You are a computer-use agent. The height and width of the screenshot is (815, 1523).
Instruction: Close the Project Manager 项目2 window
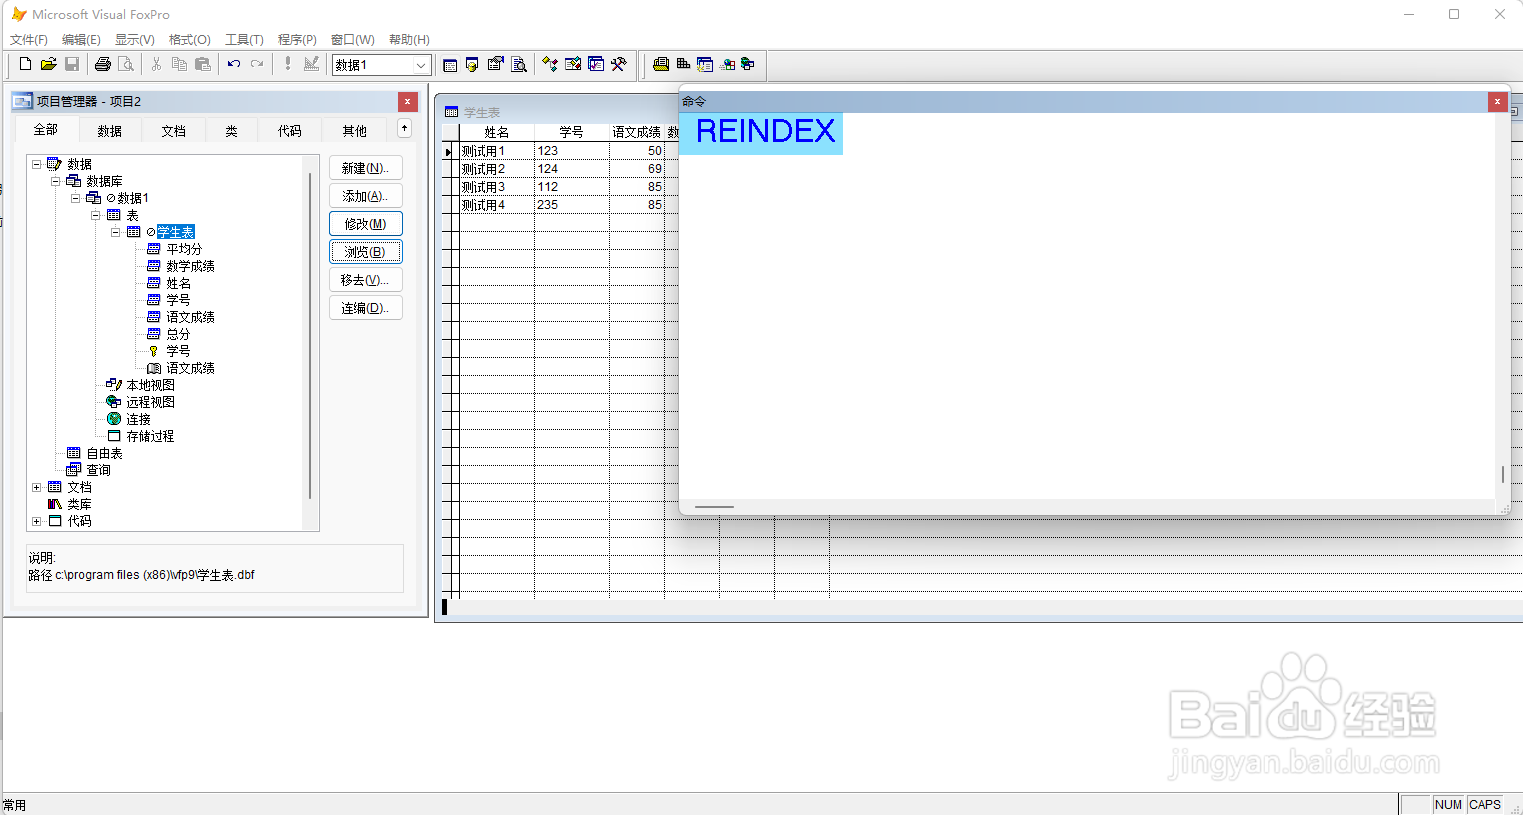(x=407, y=101)
